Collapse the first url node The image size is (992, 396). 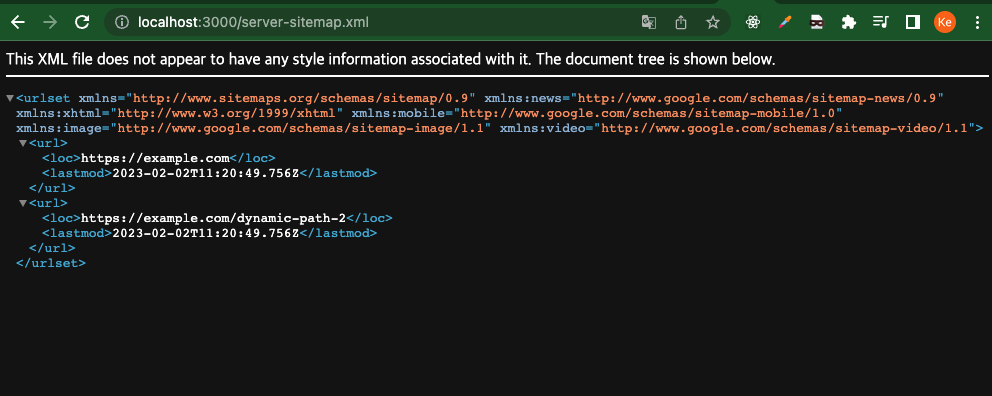(23, 143)
